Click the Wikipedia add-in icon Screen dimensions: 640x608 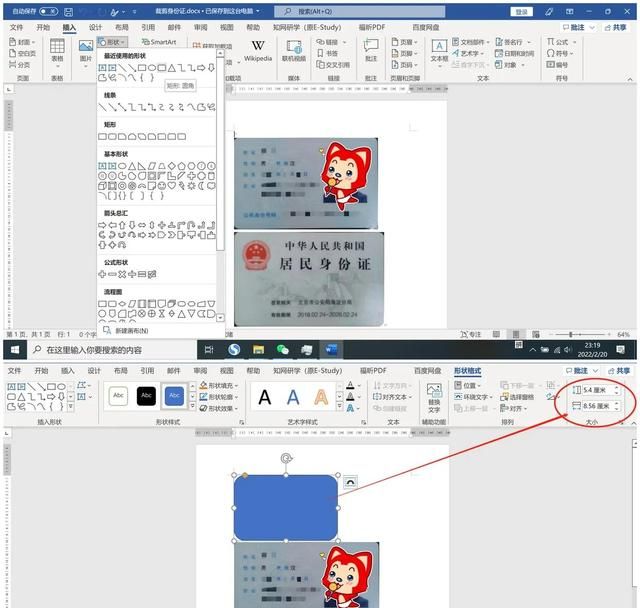point(257,48)
